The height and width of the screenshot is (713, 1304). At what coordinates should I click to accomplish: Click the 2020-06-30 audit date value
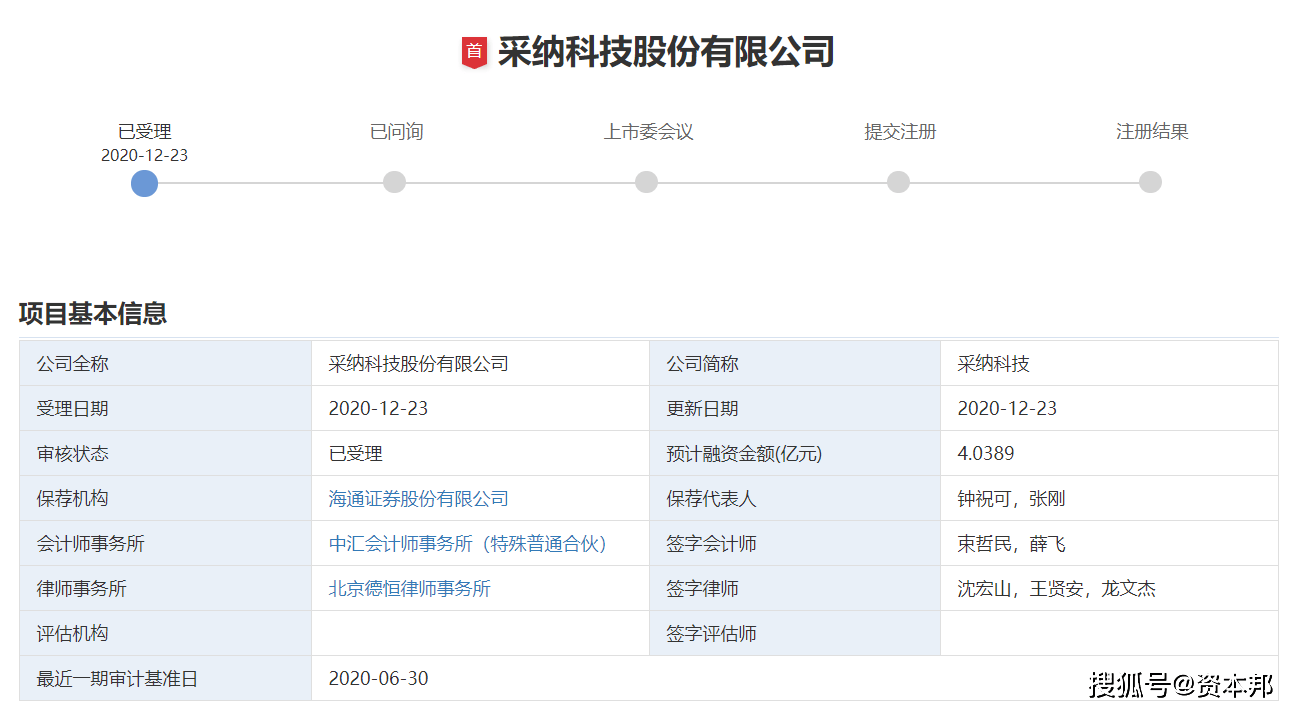pyautogui.click(x=378, y=679)
